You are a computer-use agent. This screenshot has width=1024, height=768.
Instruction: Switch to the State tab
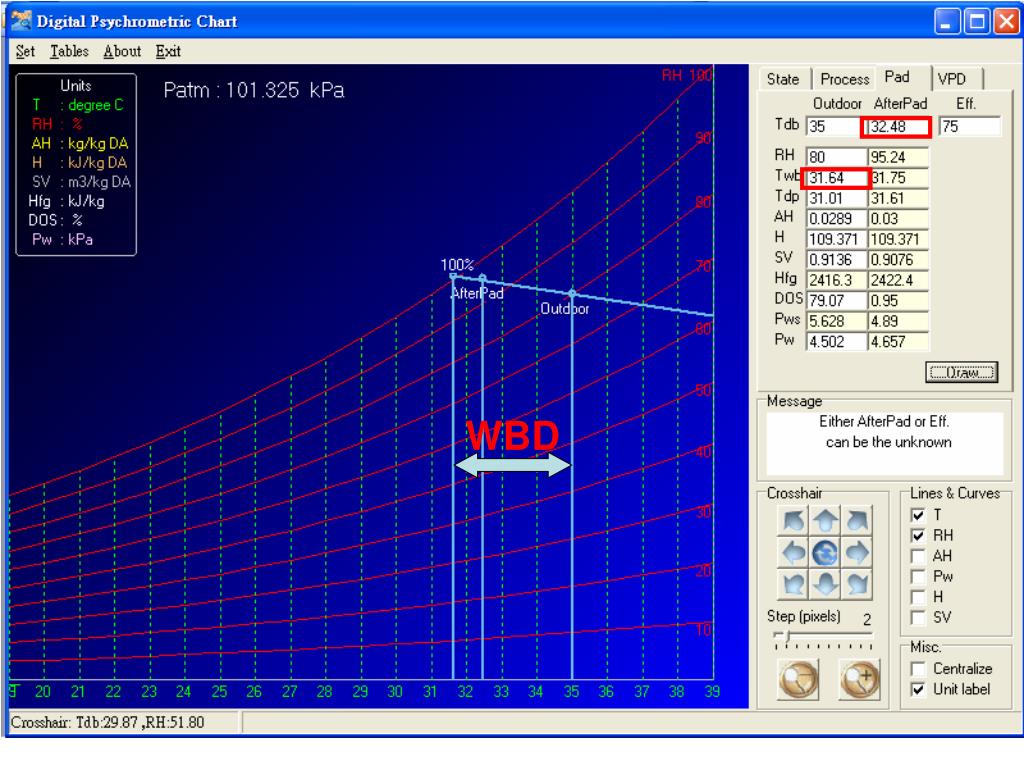point(783,79)
